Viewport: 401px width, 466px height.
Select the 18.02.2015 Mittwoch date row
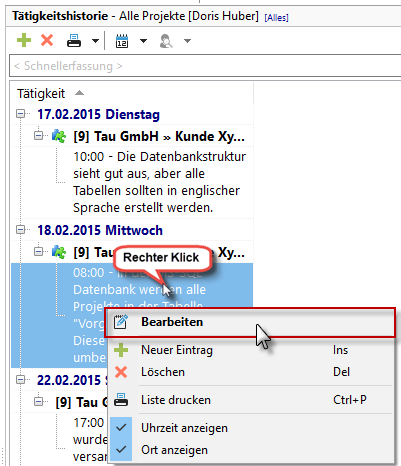100,230
